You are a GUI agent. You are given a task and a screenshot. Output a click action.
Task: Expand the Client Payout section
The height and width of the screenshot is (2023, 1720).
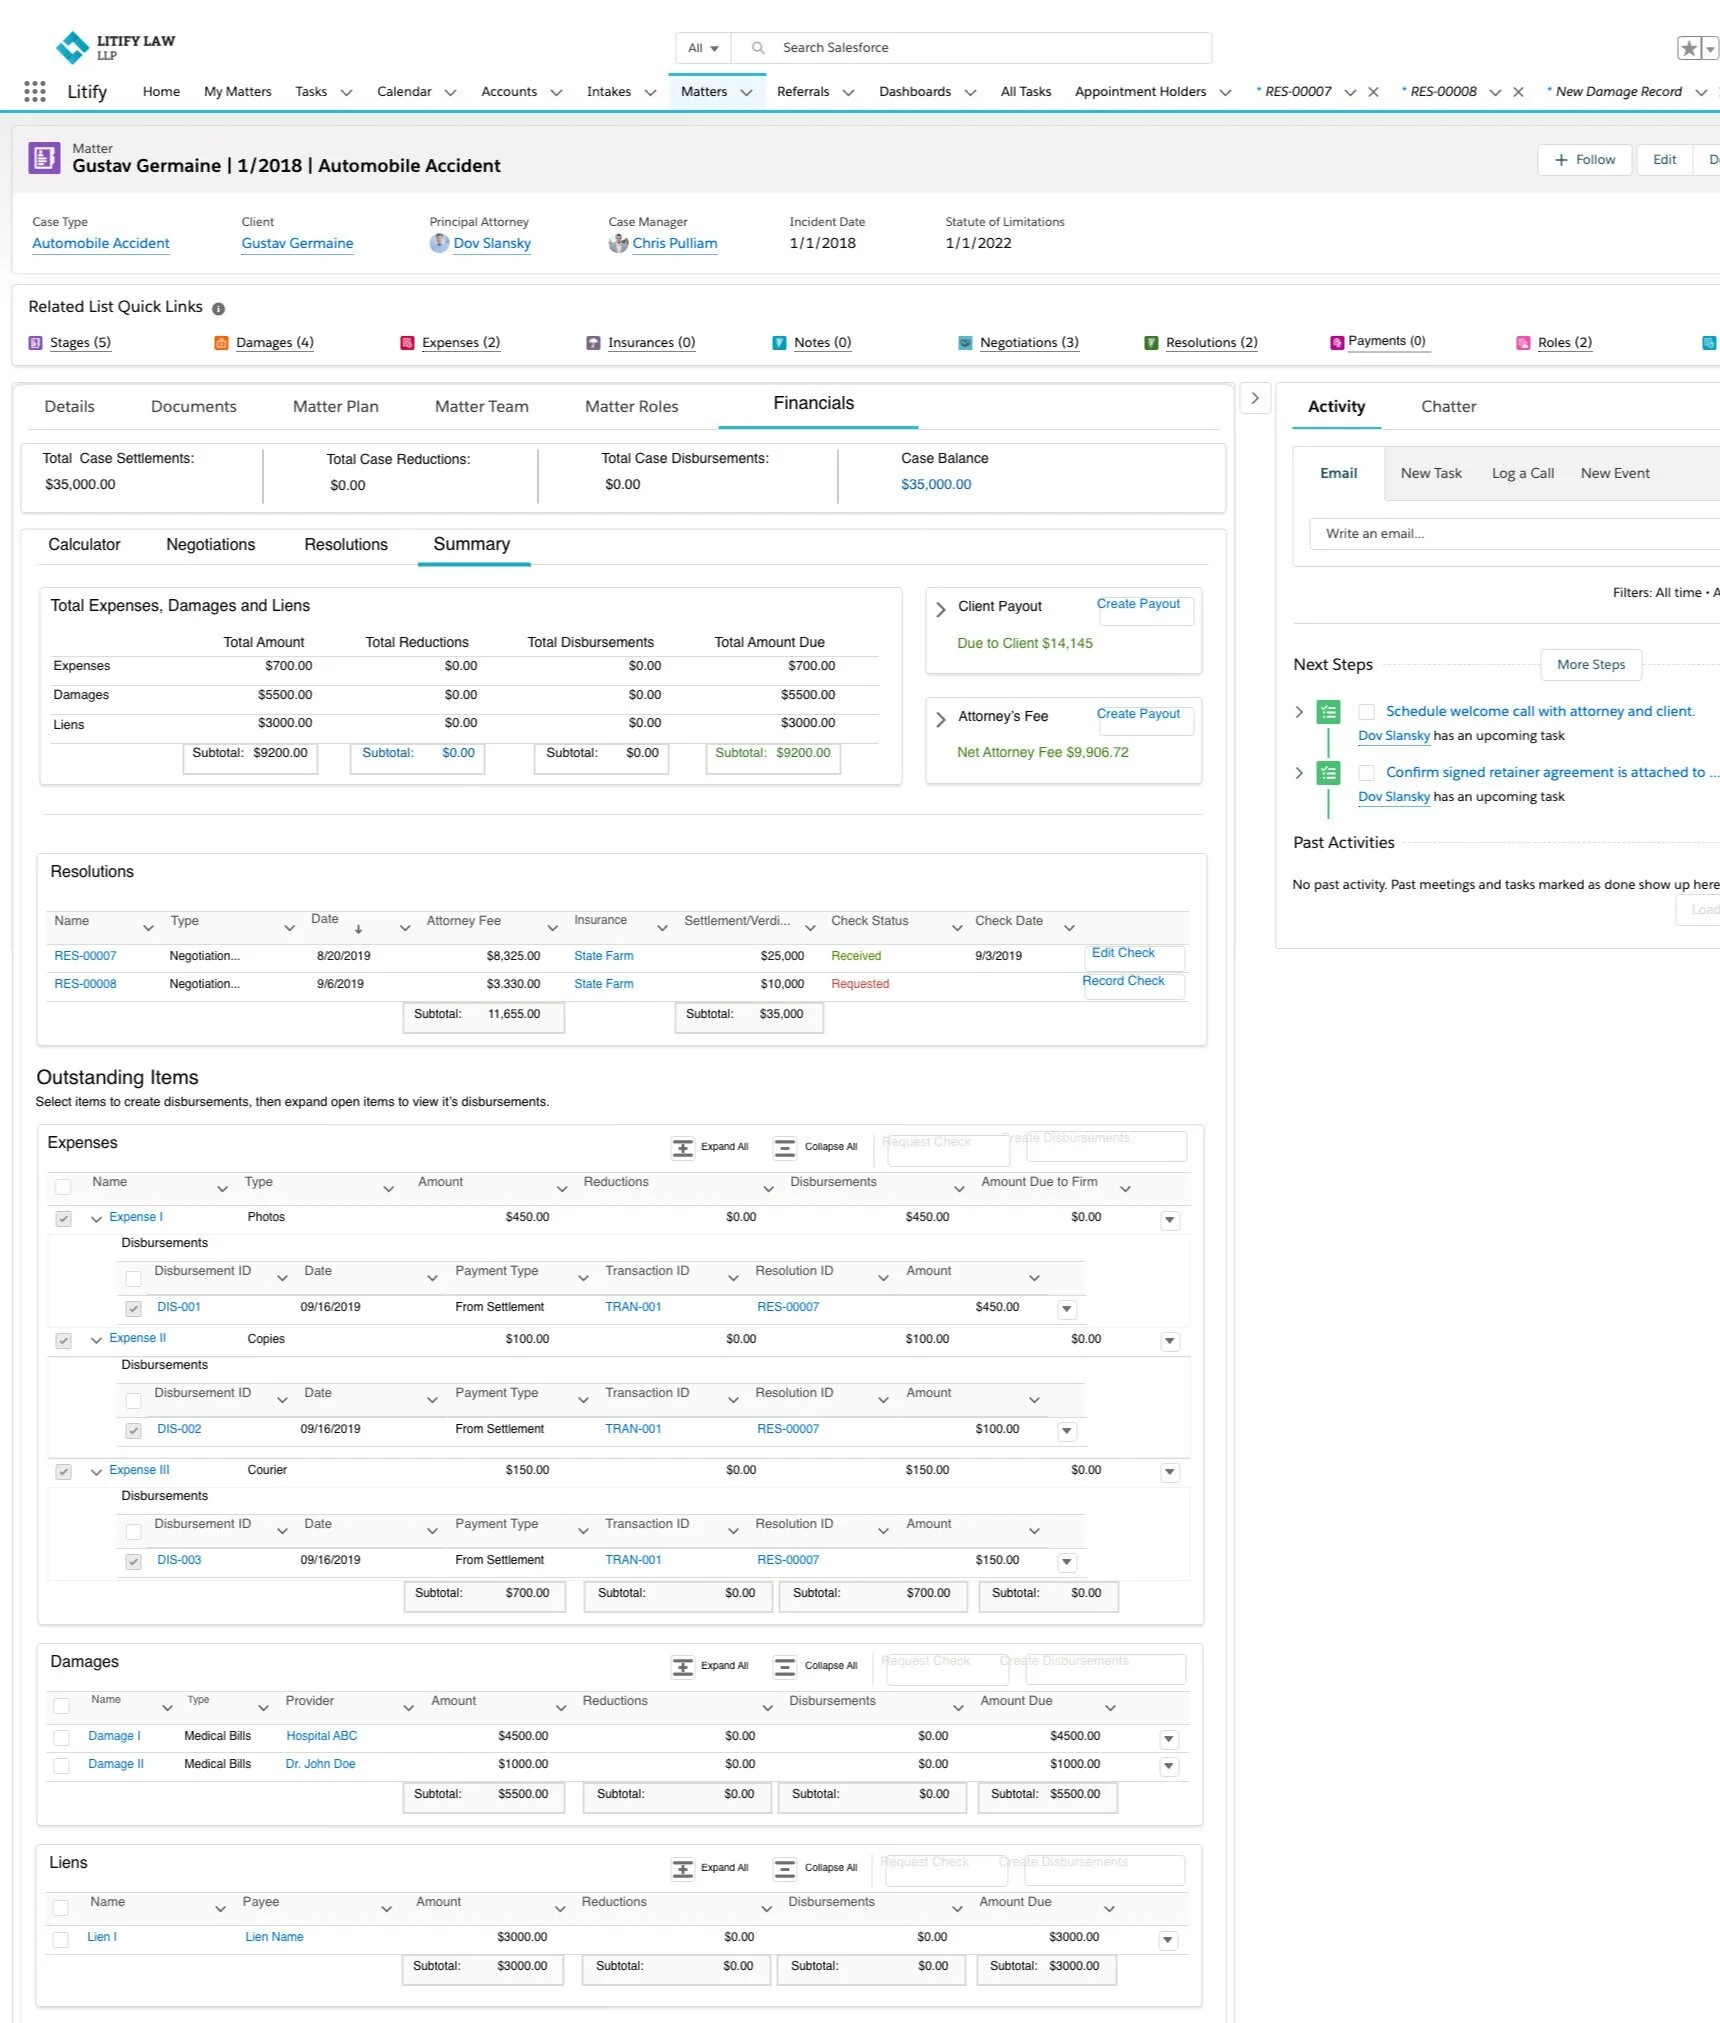point(940,609)
